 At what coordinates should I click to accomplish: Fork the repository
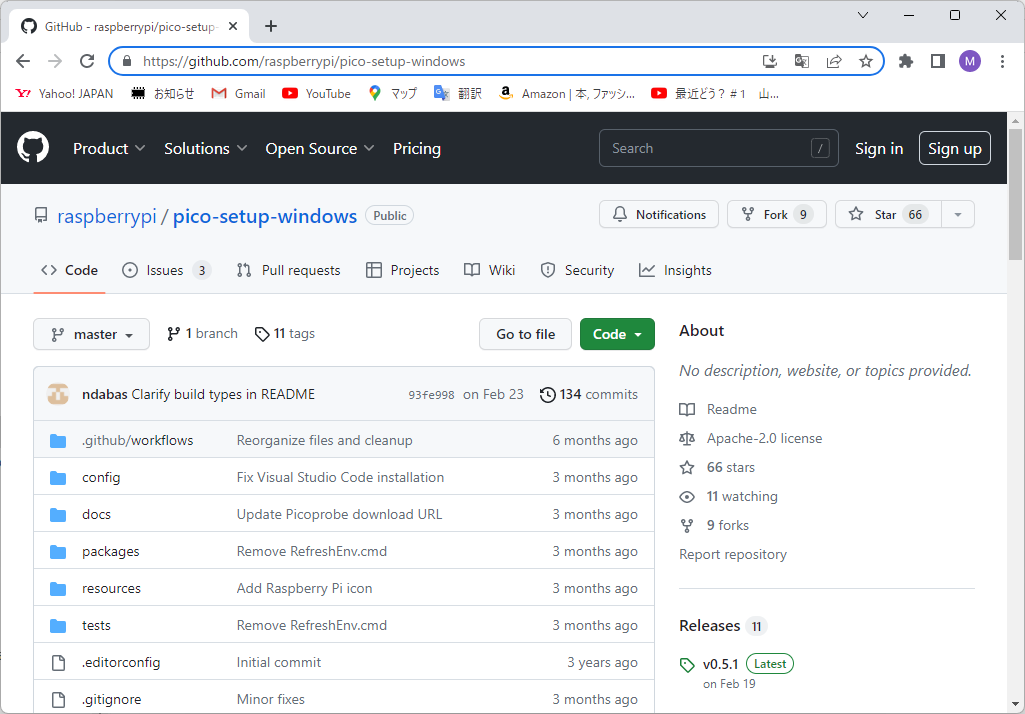(777, 214)
